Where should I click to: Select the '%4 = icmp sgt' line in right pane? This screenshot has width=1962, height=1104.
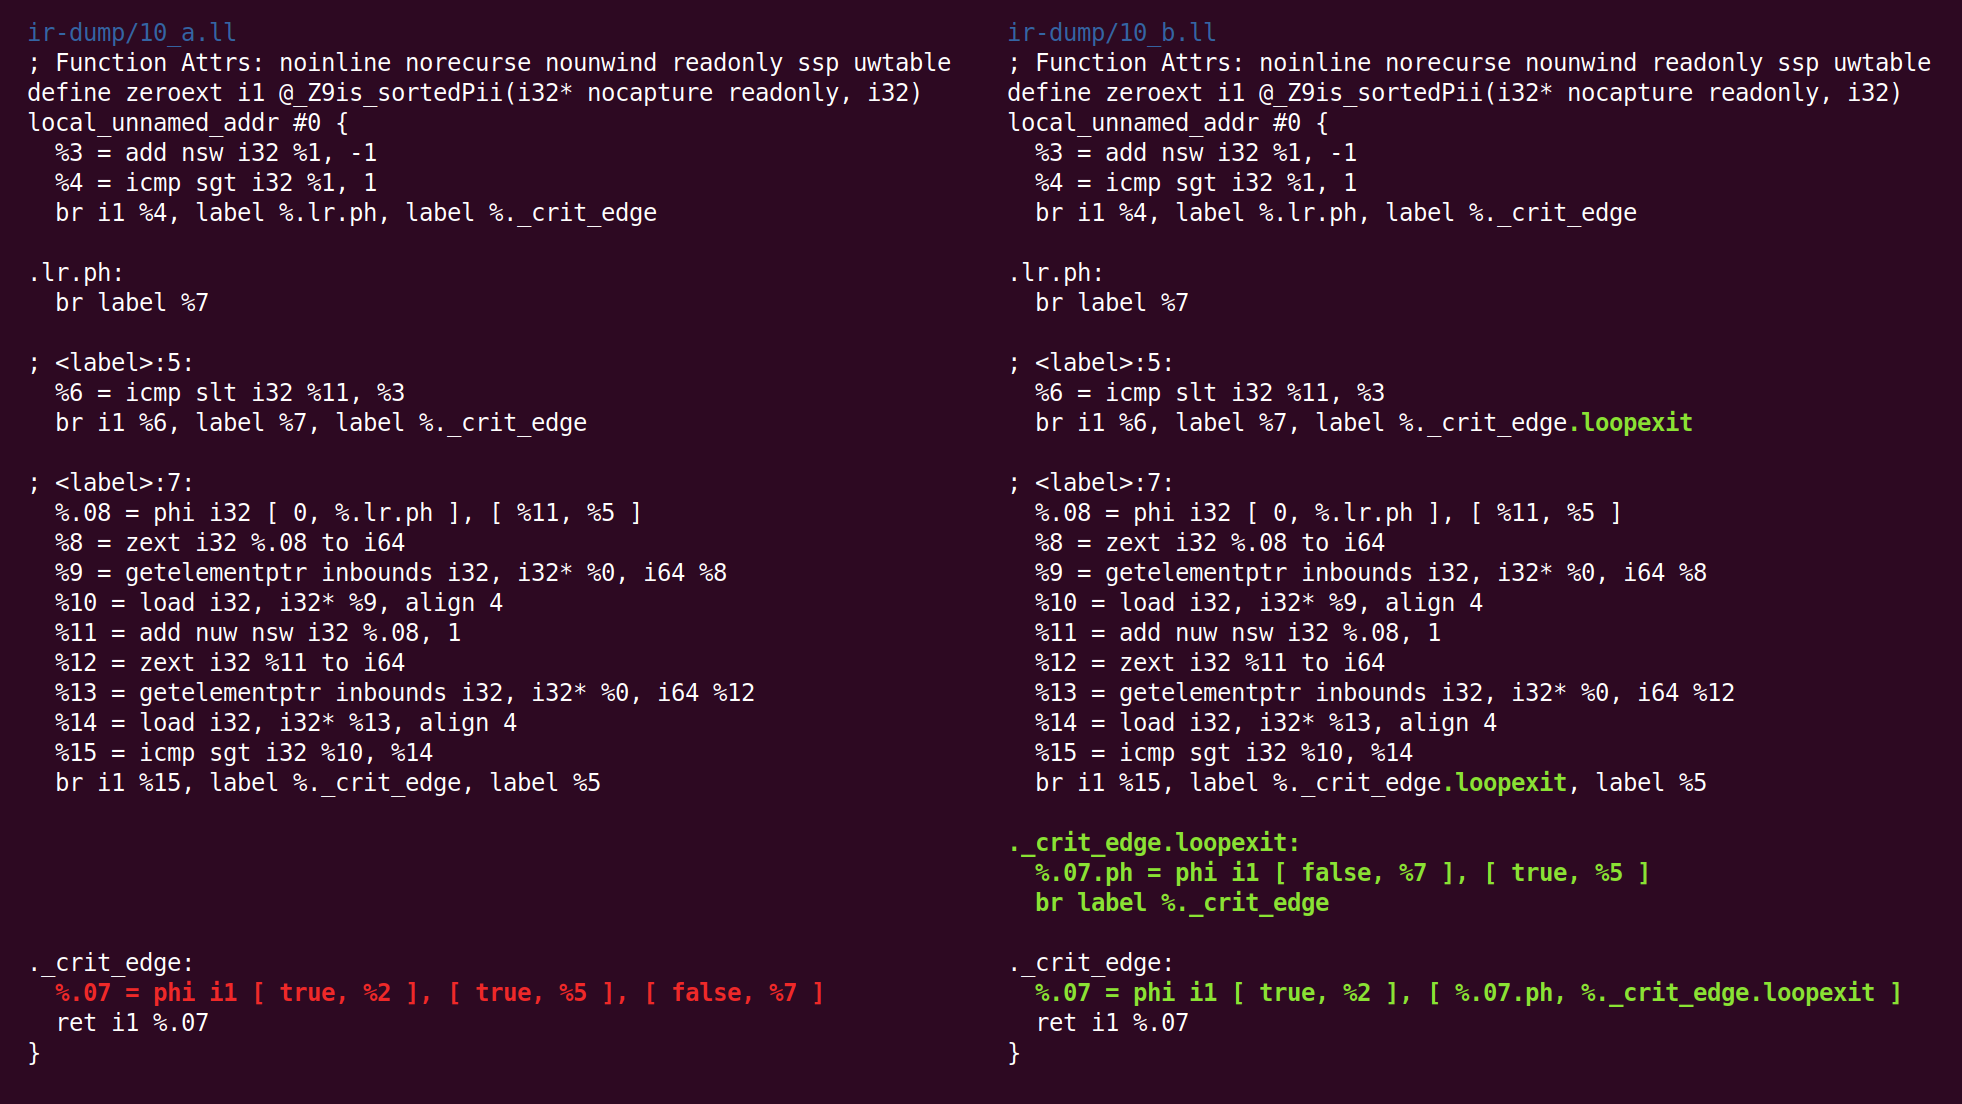[x=1196, y=183]
